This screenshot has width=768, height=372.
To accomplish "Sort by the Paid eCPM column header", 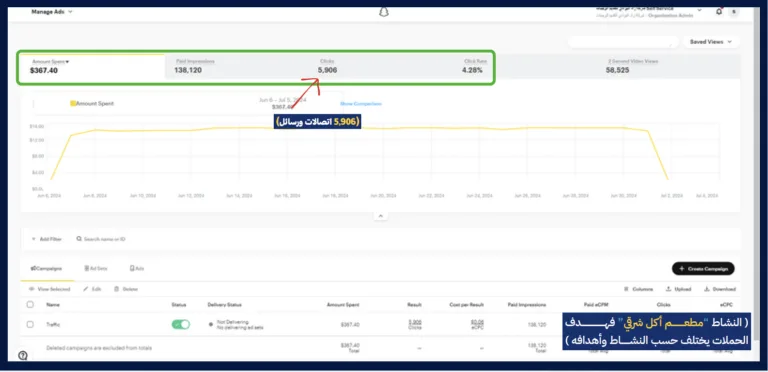I will click(595, 304).
